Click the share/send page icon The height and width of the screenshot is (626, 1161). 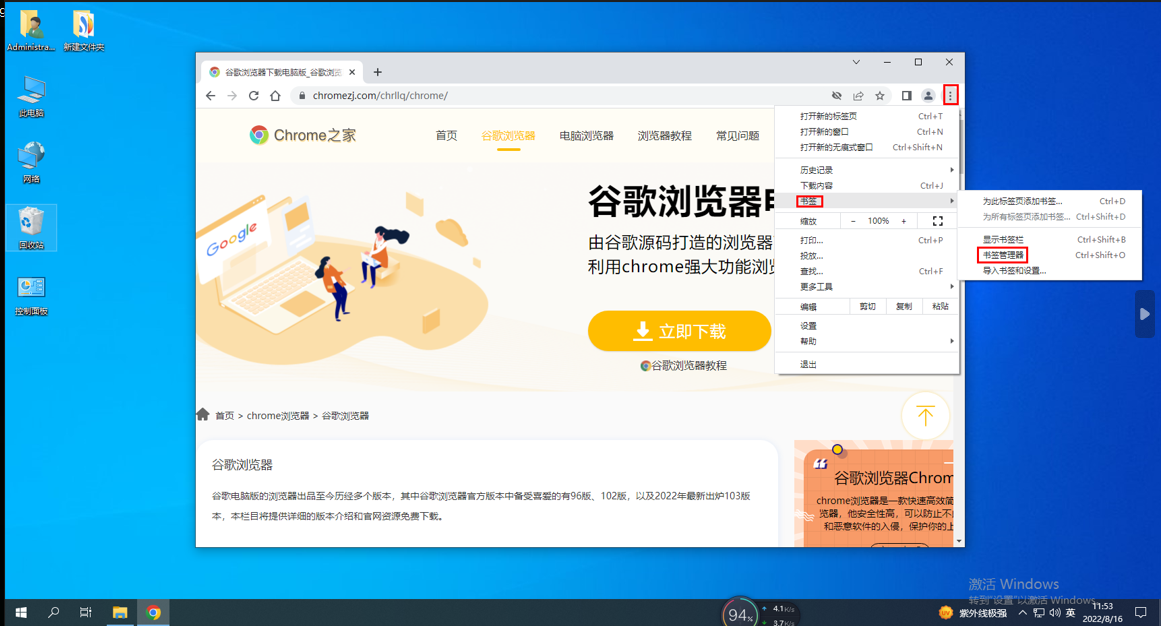coord(858,95)
